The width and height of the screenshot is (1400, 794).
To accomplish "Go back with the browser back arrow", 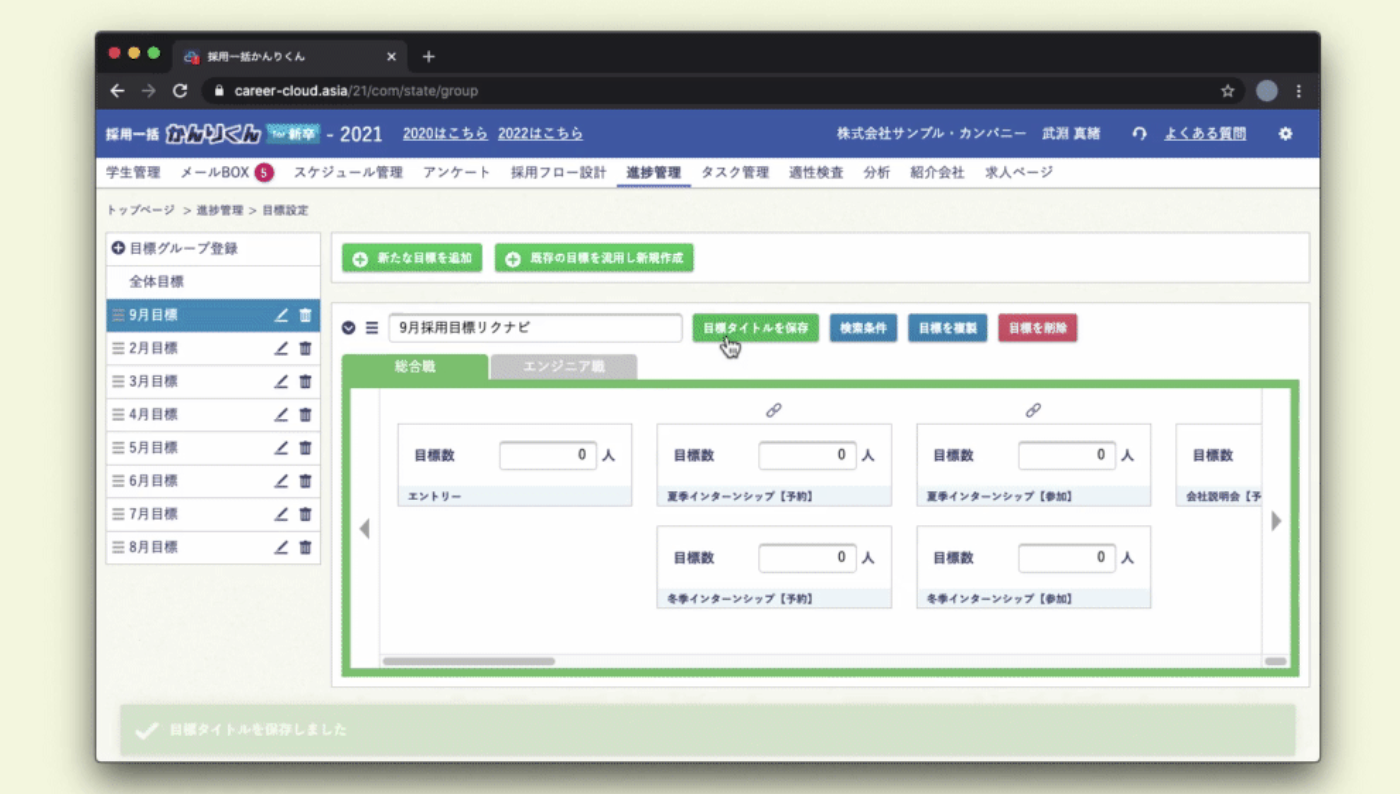I will tap(118, 91).
